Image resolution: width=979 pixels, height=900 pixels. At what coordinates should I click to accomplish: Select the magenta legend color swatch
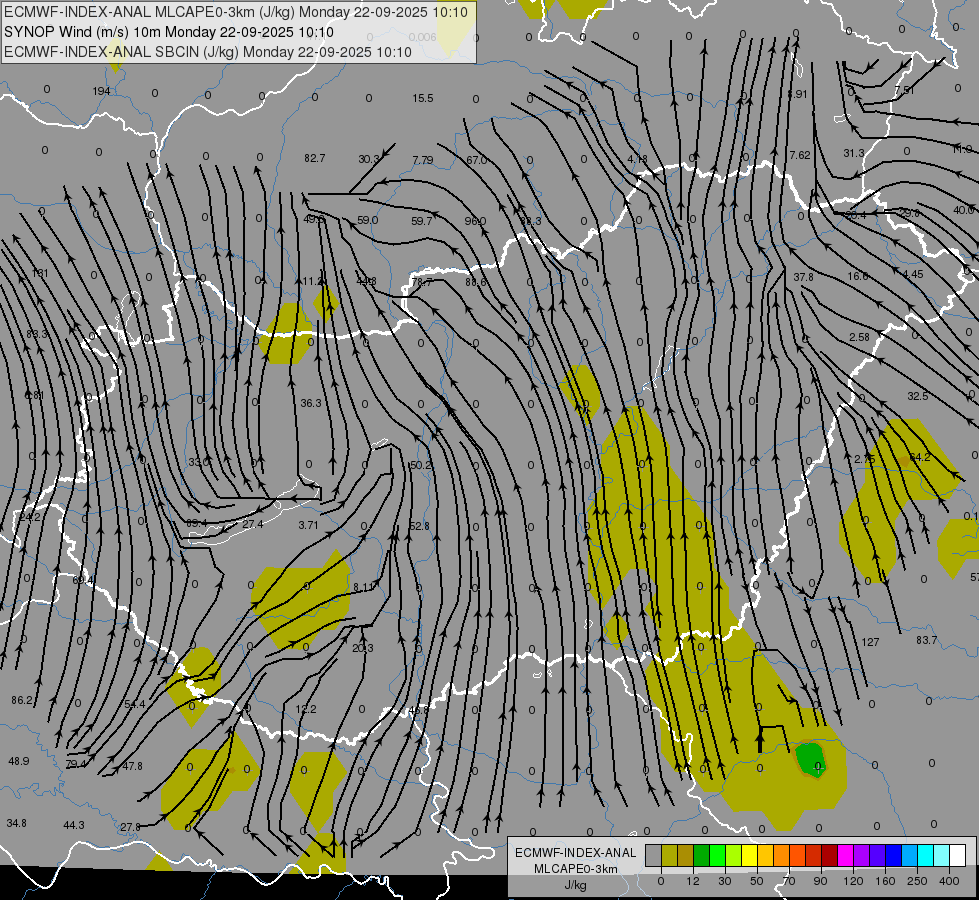coord(845,855)
